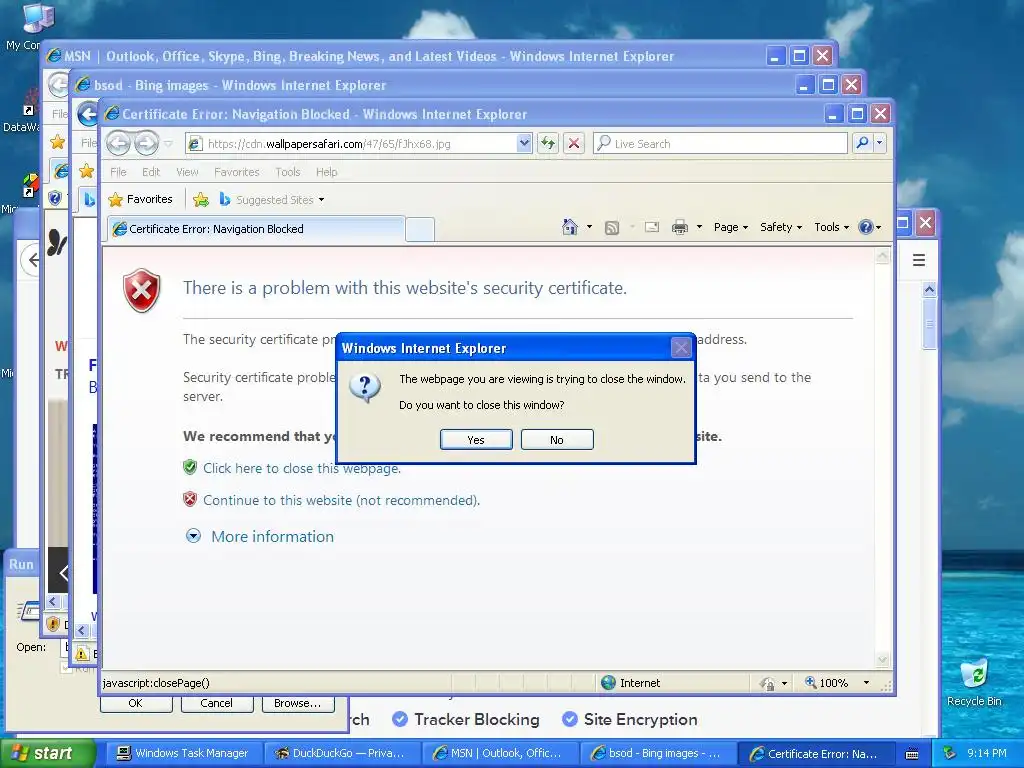Click the Site Encryption checkmark item

click(630, 719)
